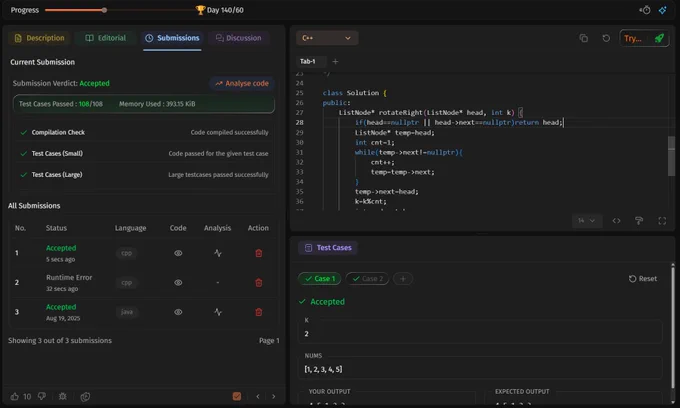View code of Runtime Error submission

178,283
